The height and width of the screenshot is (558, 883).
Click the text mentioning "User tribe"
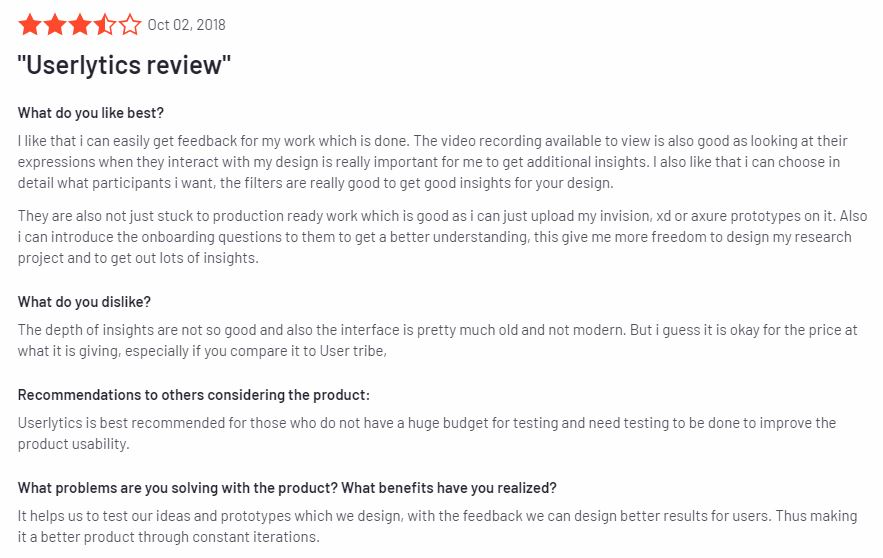[353, 351]
